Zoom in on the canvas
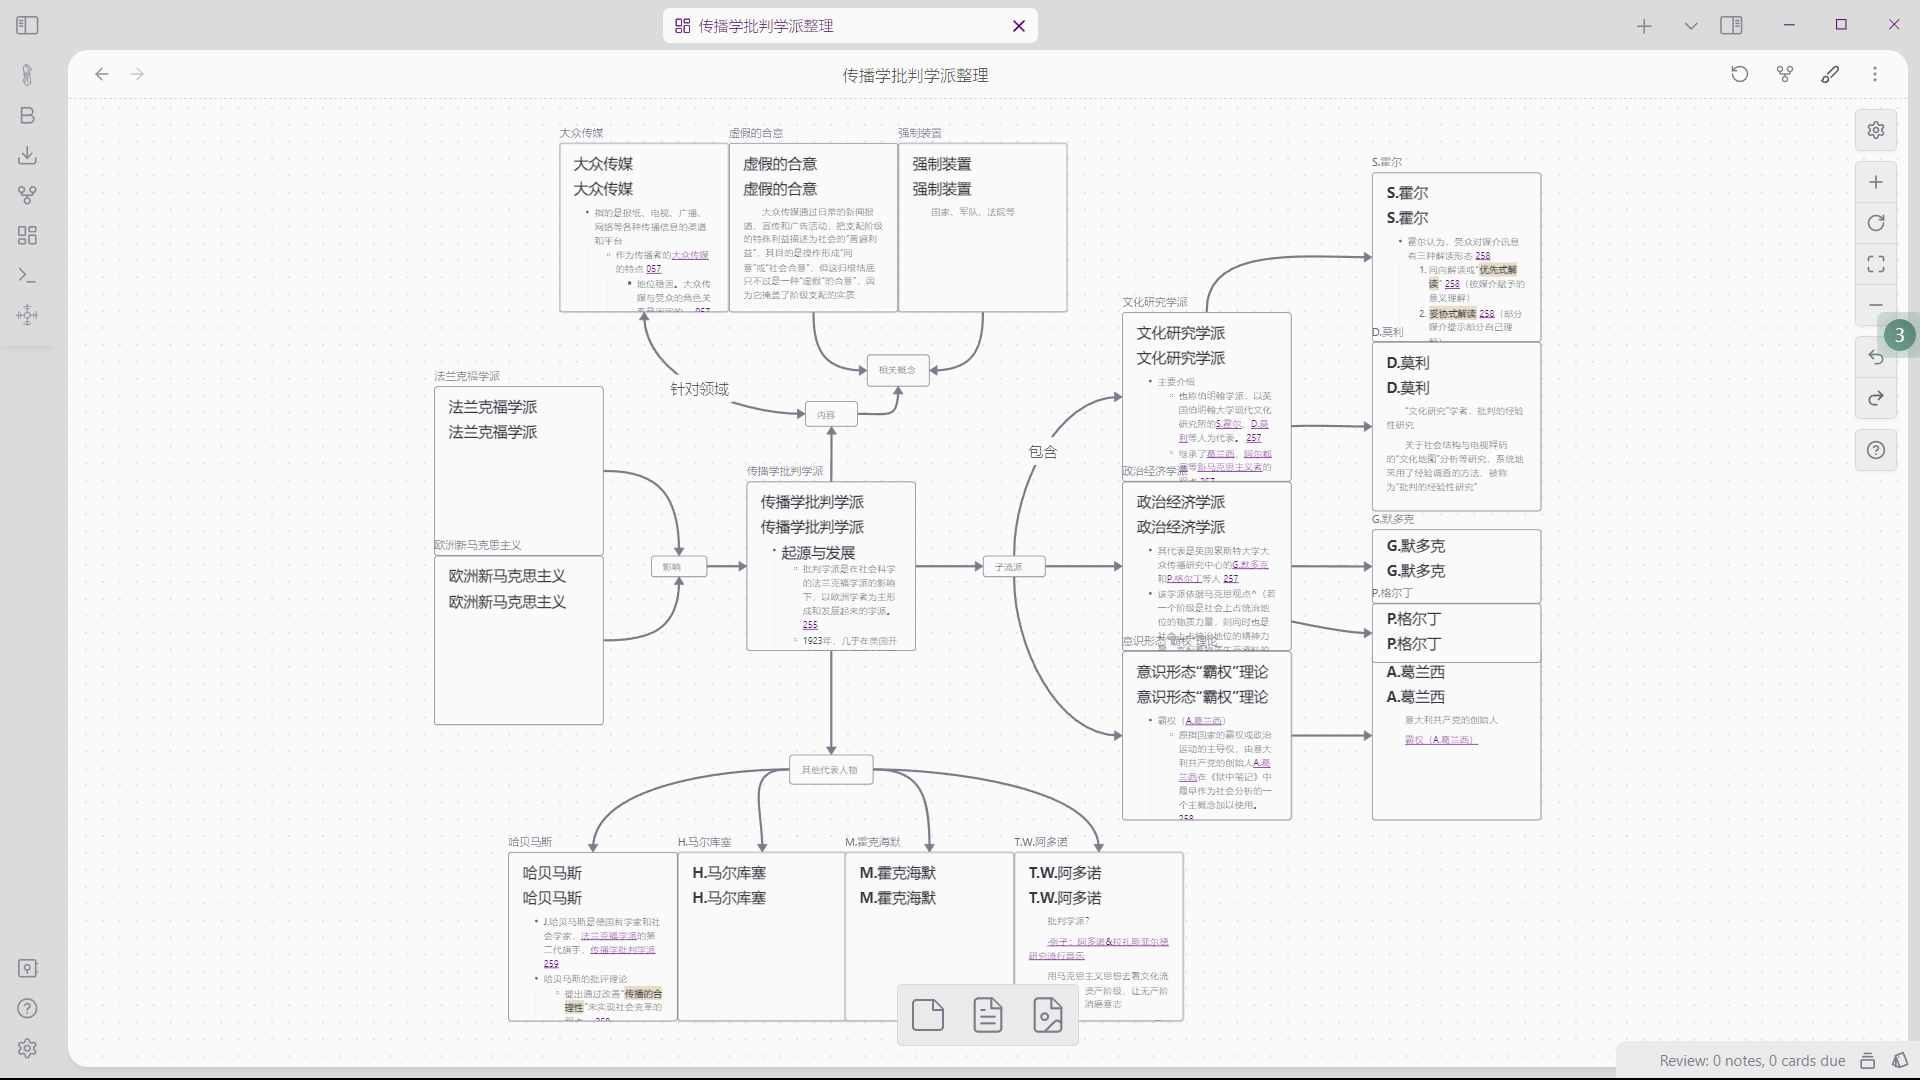The height and width of the screenshot is (1080, 1920). (x=1876, y=182)
